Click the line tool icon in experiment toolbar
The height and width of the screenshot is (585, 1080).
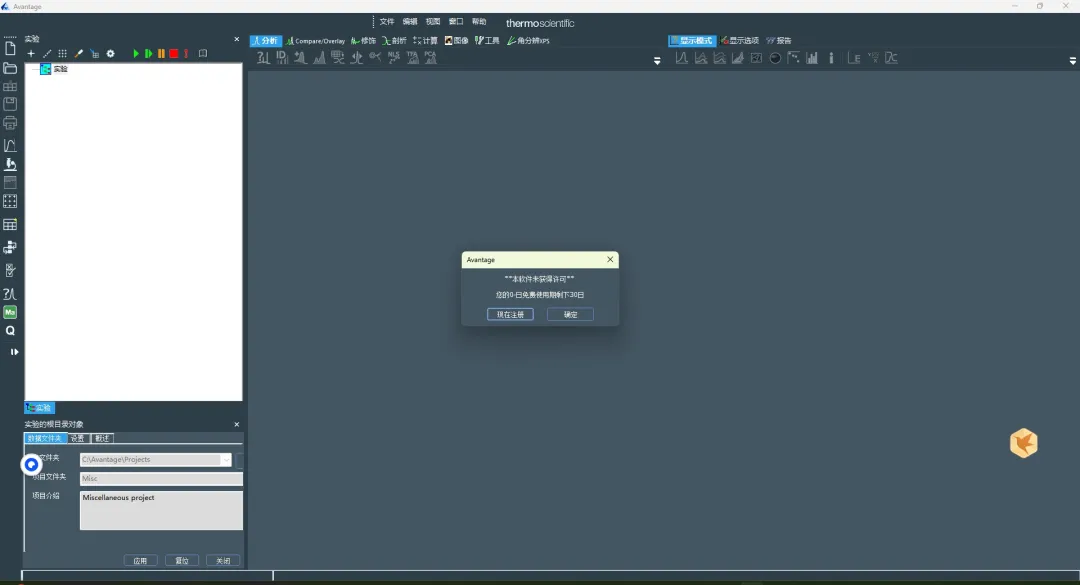tap(47, 54)
